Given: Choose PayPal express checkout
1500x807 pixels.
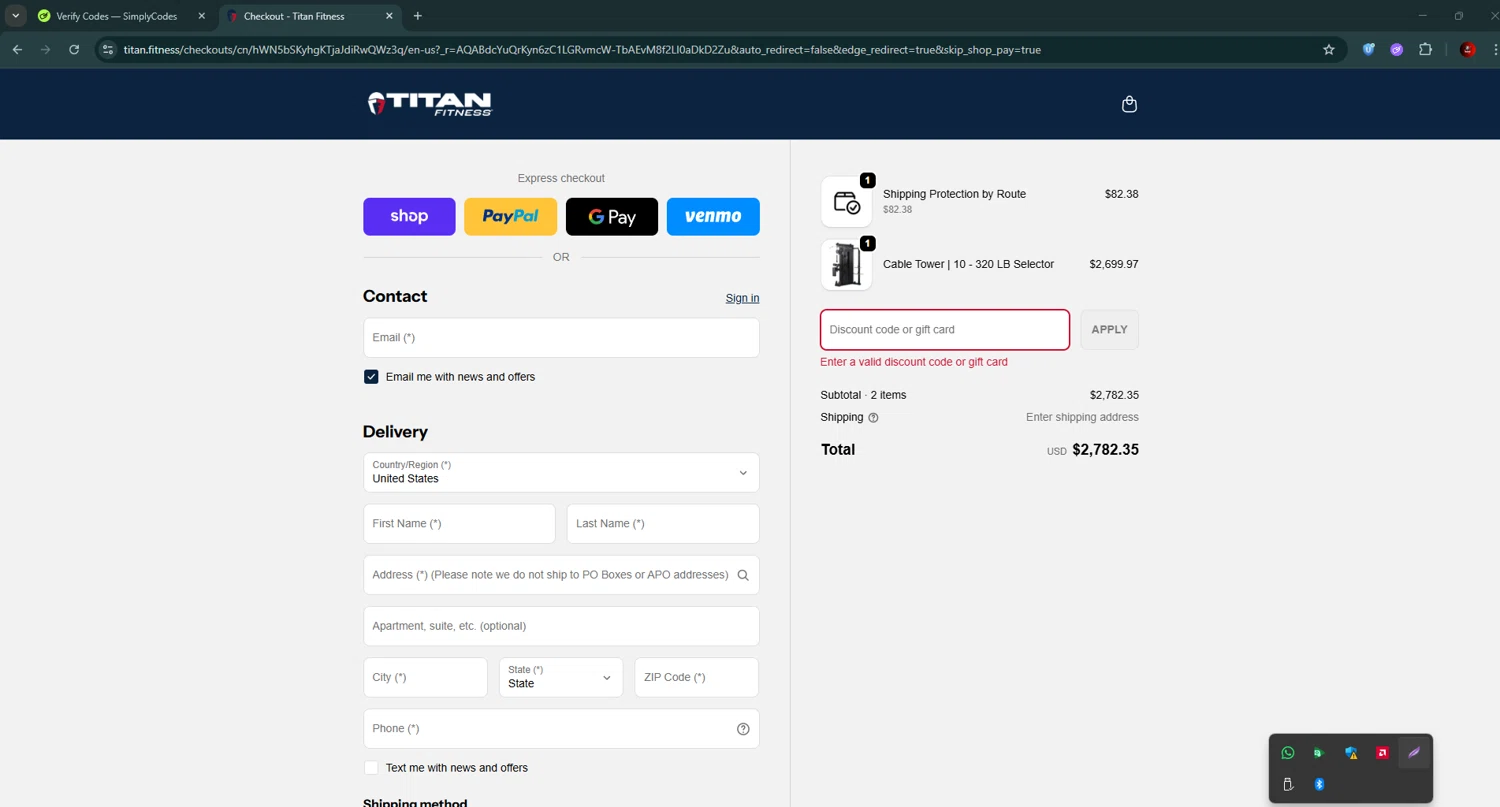Looking at the screenshot, I should 510,216.
